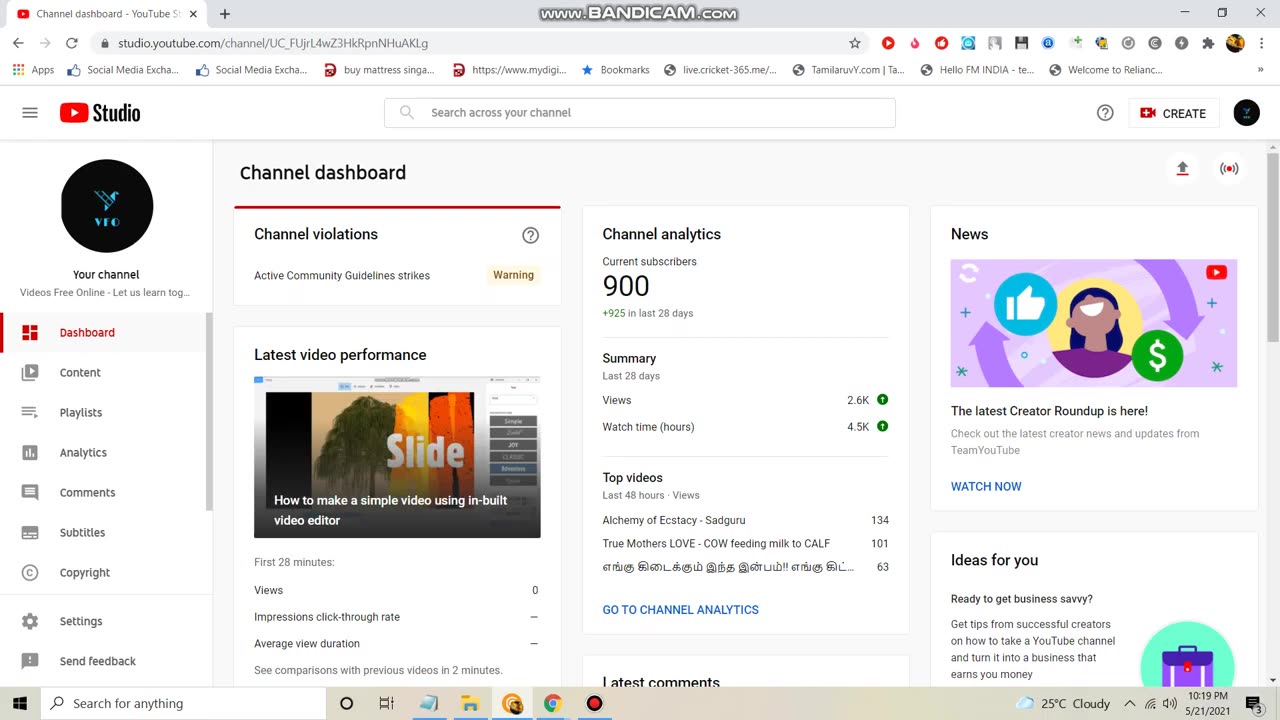Click the latest video performance thumbnail
The width and height of the screenshot is (1280, 720).
pos(397,457)
